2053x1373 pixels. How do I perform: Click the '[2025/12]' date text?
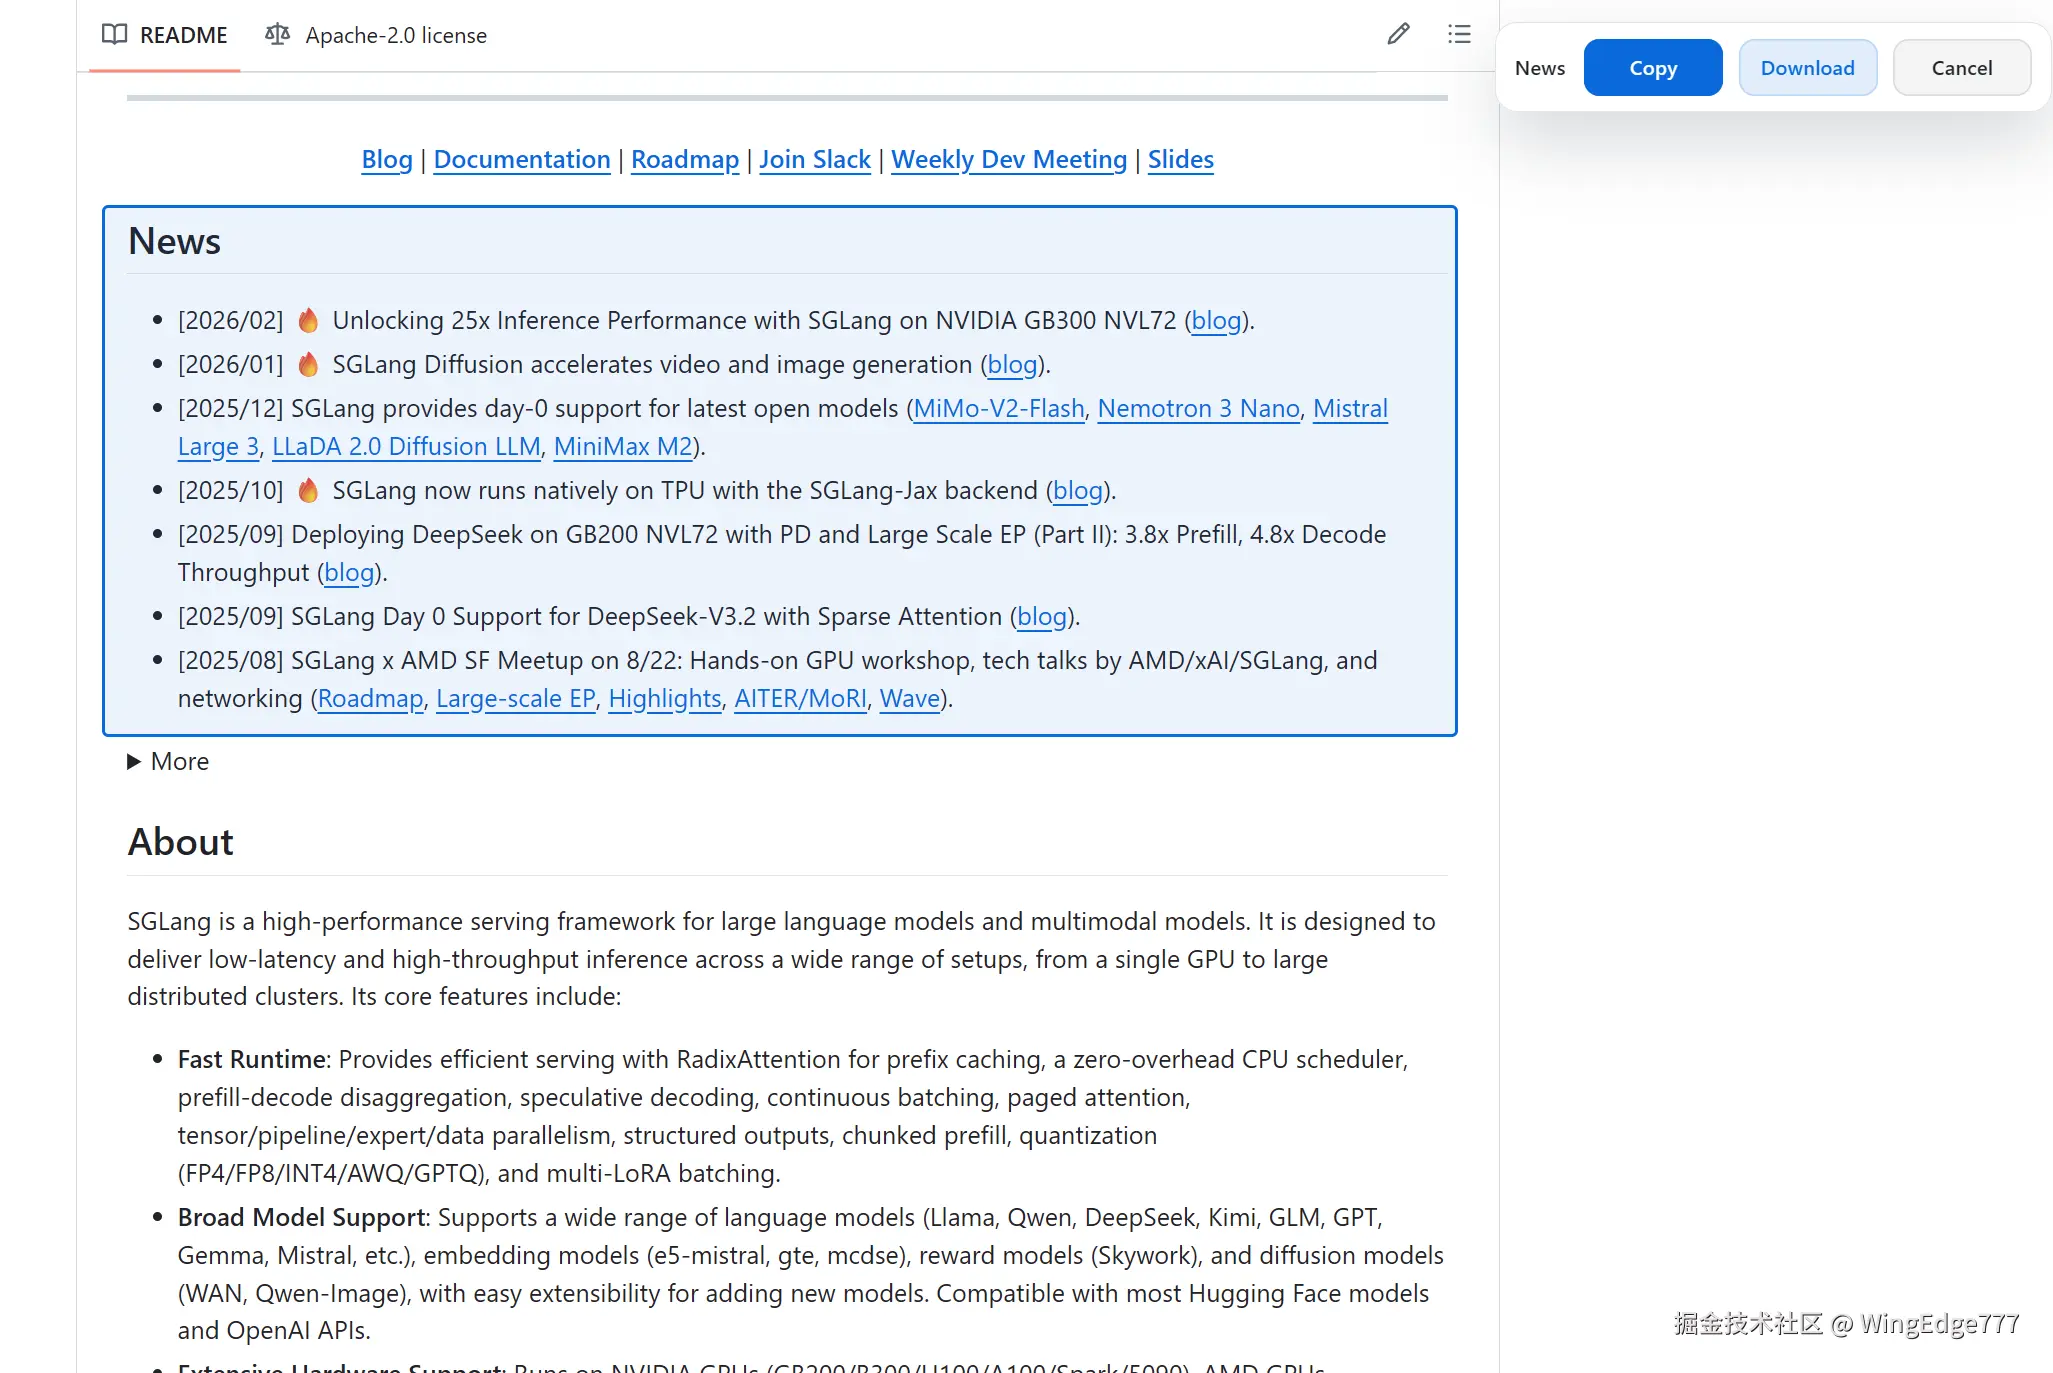point(231,408)
